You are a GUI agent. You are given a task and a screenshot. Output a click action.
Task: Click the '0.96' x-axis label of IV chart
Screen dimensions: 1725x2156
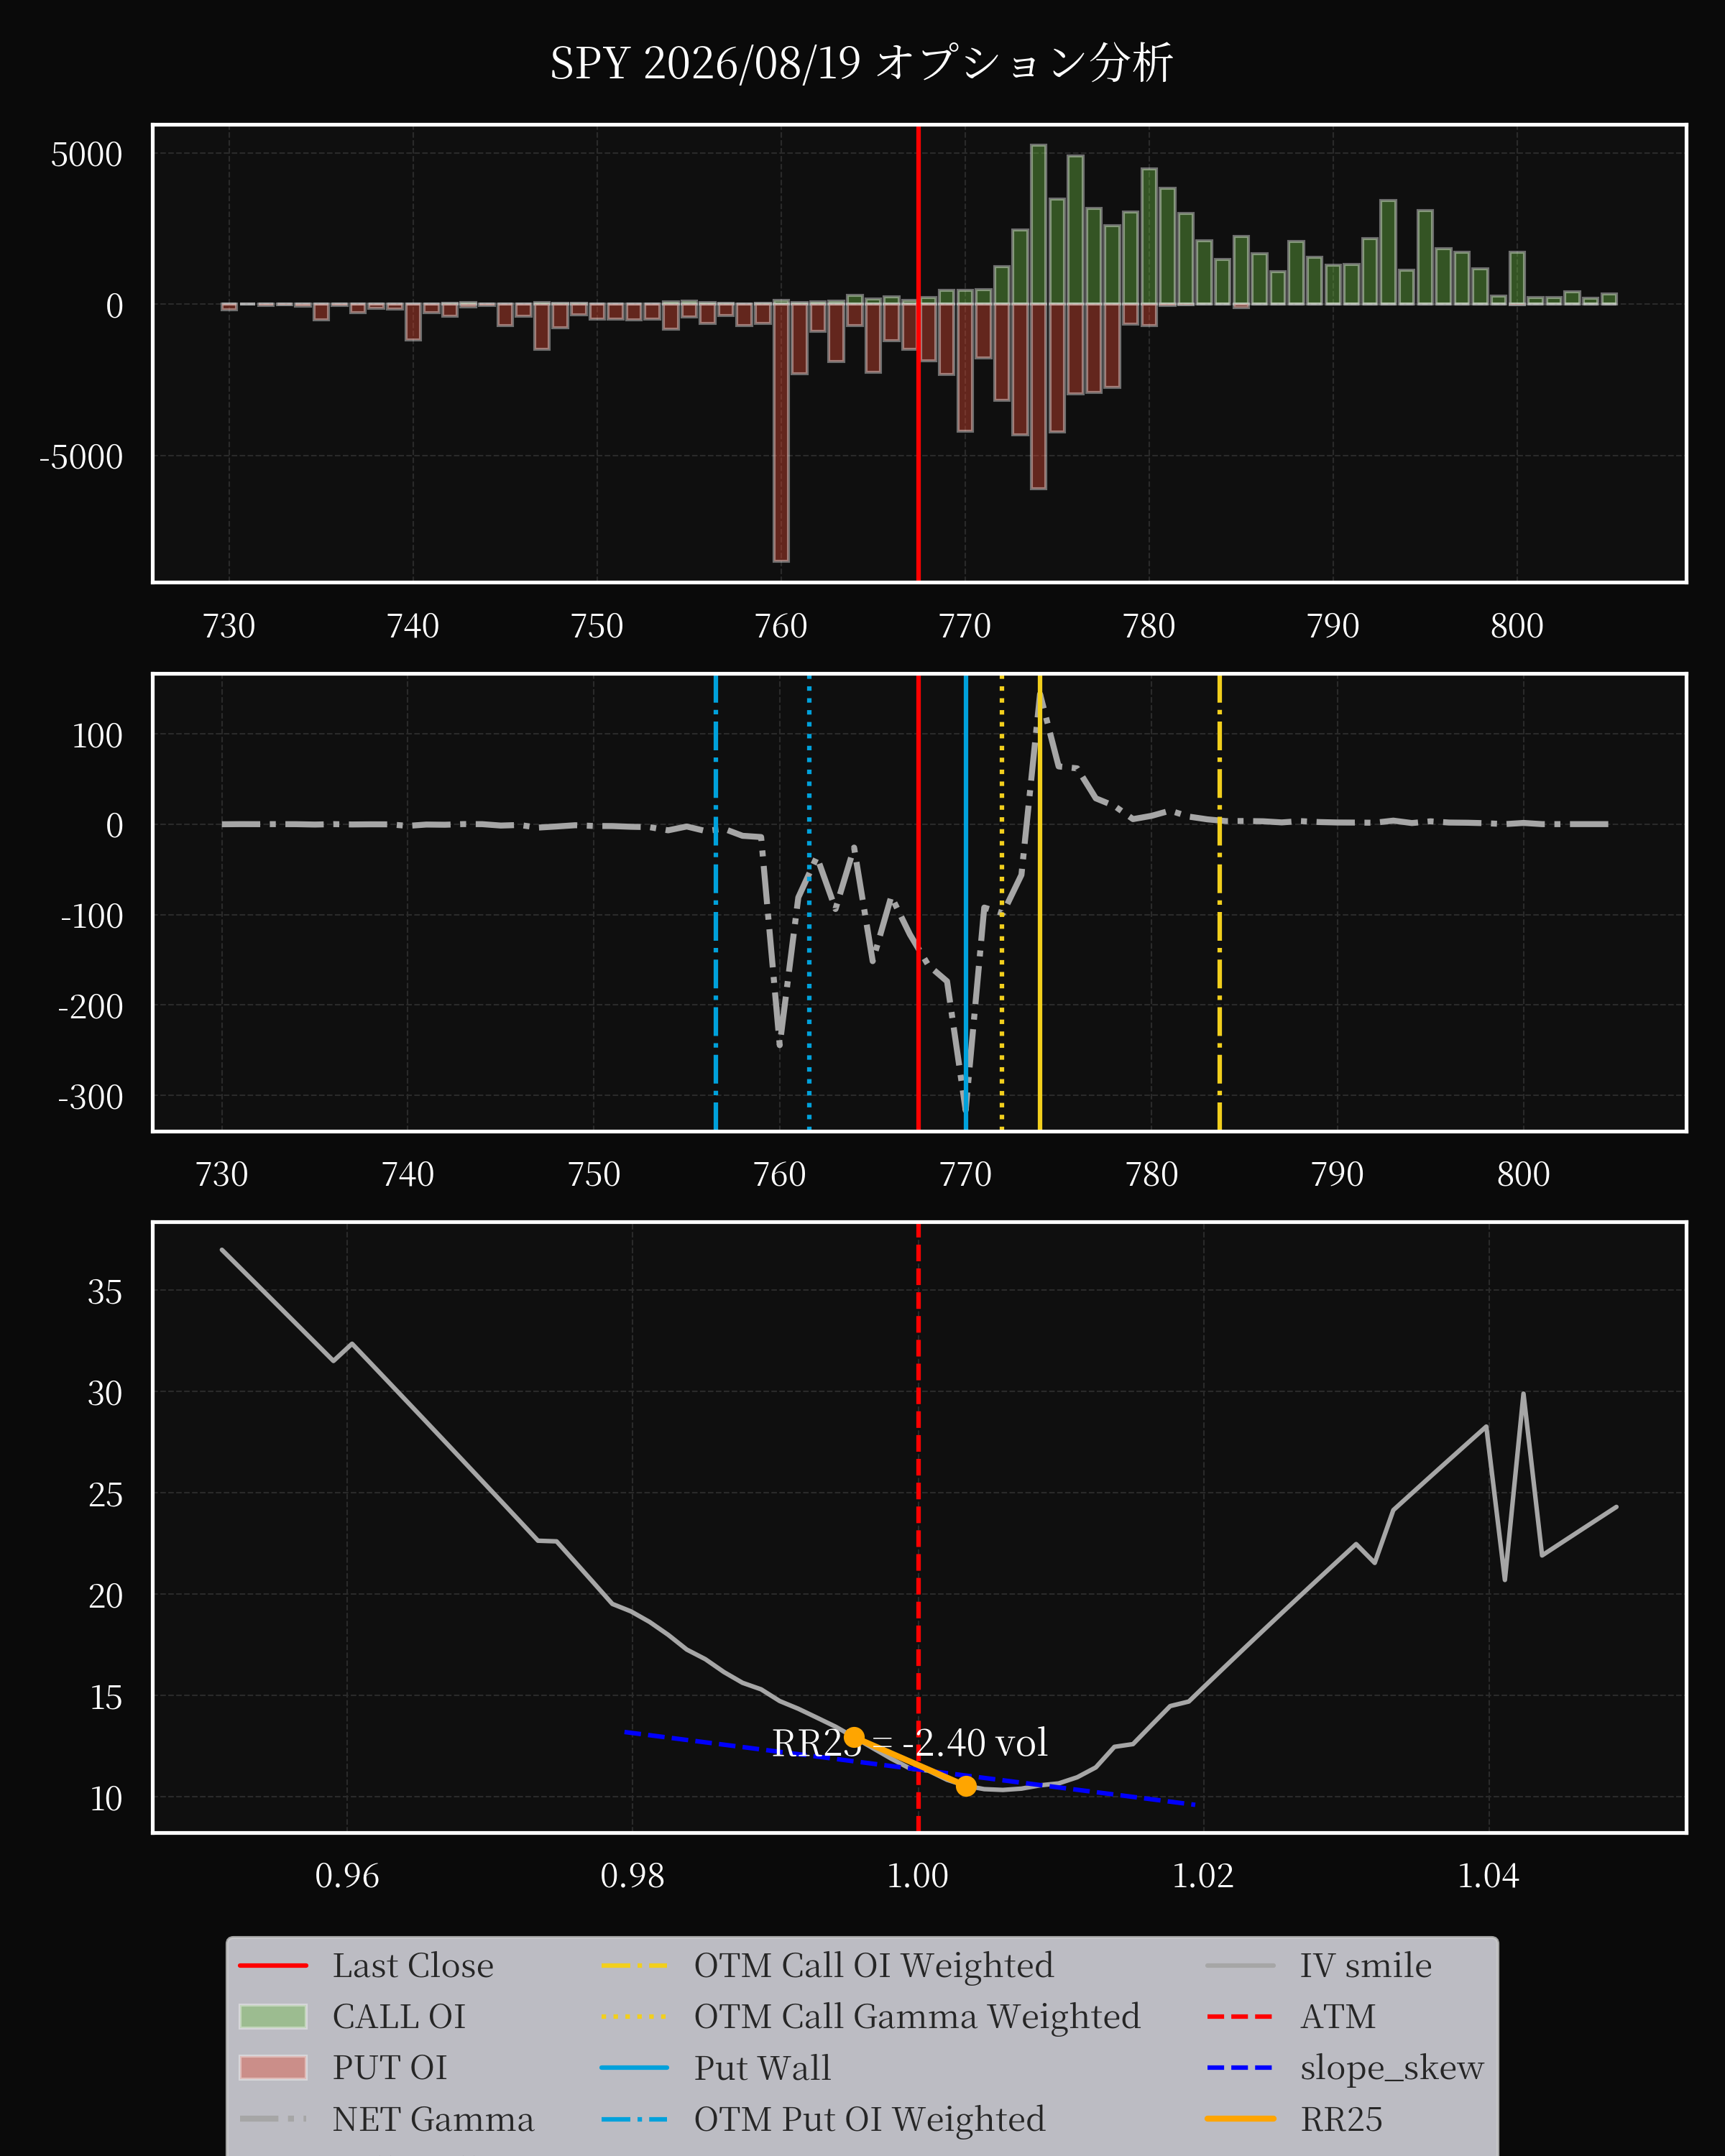click(347, 1875)
